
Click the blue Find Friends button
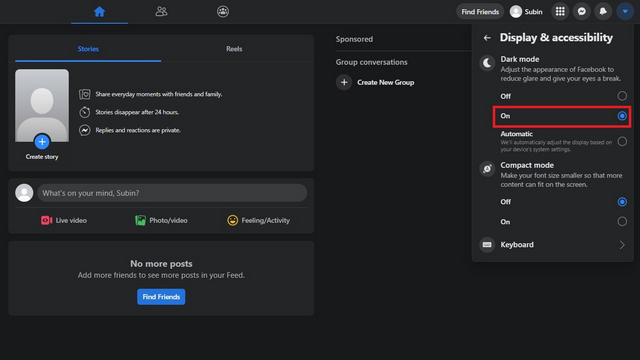point(161,297)
